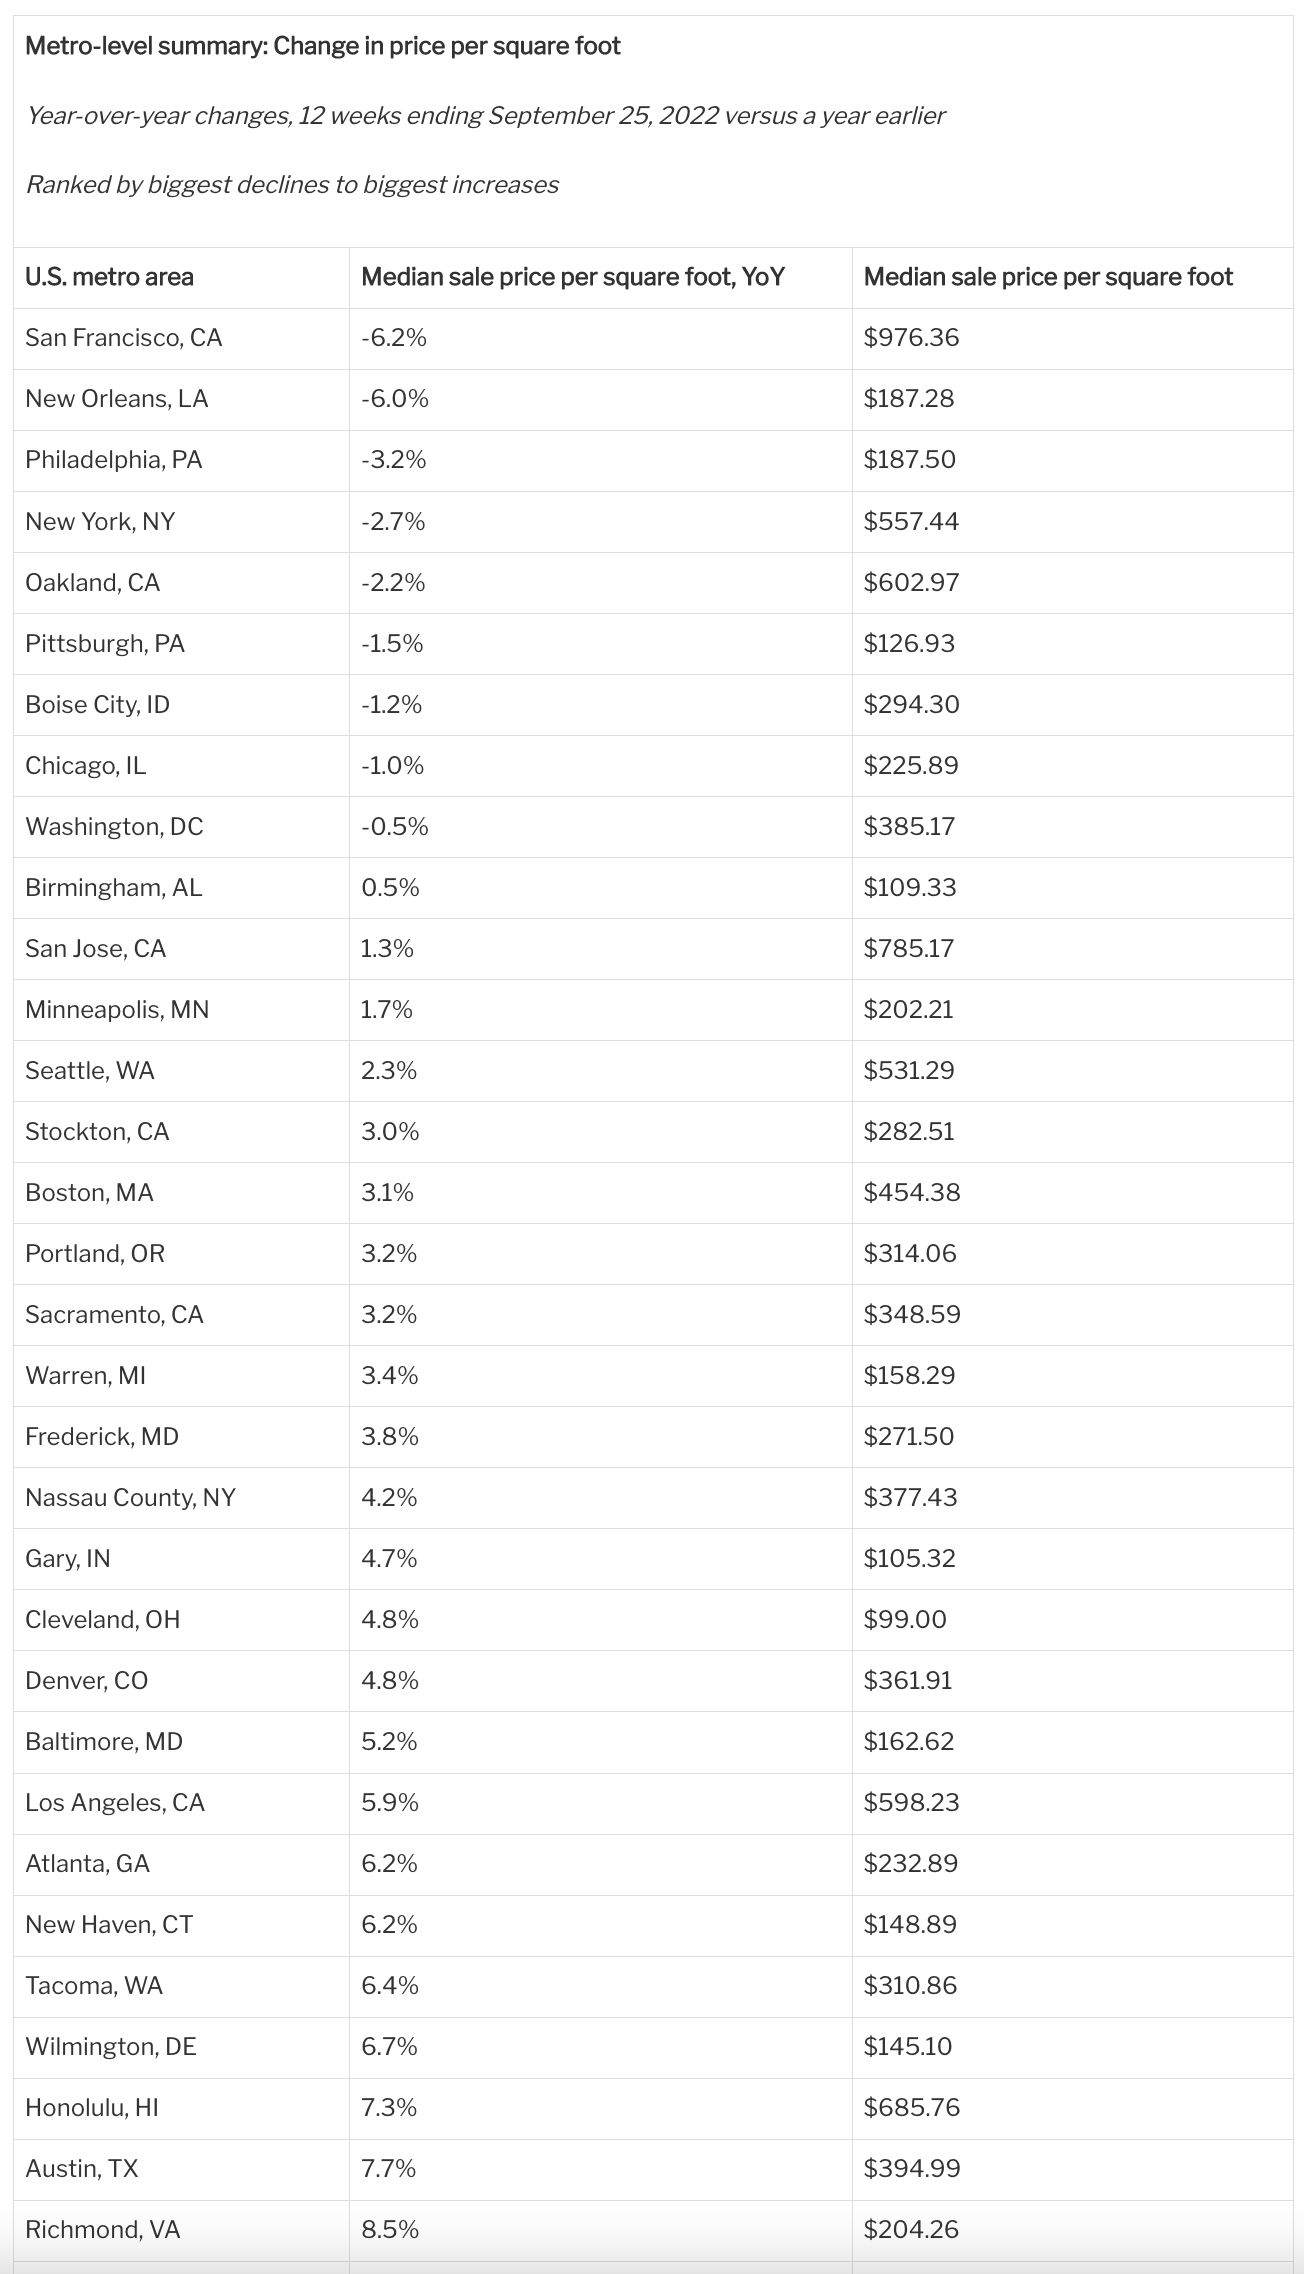The image size is (1304, 2274).
Task: Click the $99.00 price for Cleveland
Action: pos(905,1620)
